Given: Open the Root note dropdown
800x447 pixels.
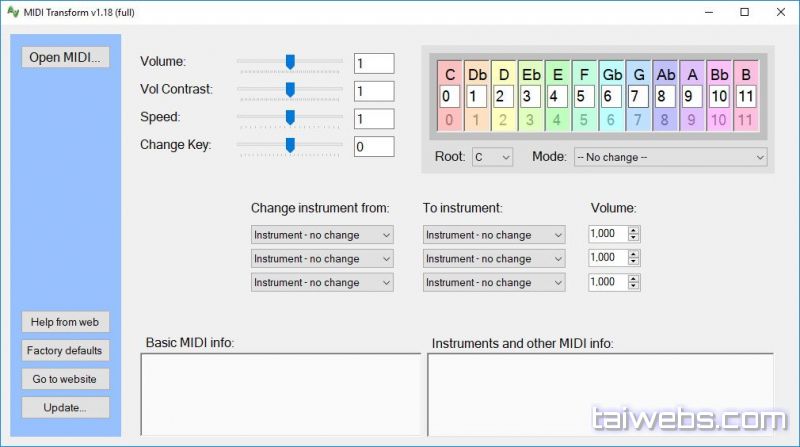Looking at the screenshot, I should [x=492, y=157].
